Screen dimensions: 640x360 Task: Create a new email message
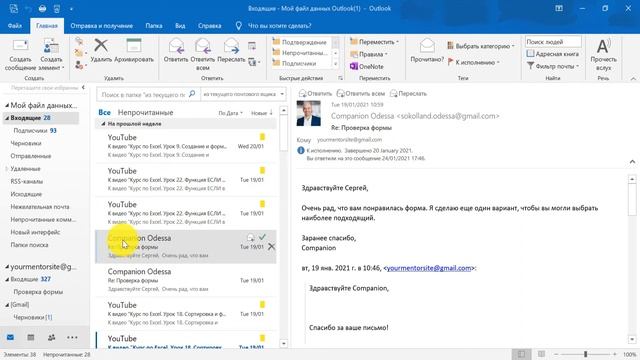pyautogui.click(x=20, y=55)
